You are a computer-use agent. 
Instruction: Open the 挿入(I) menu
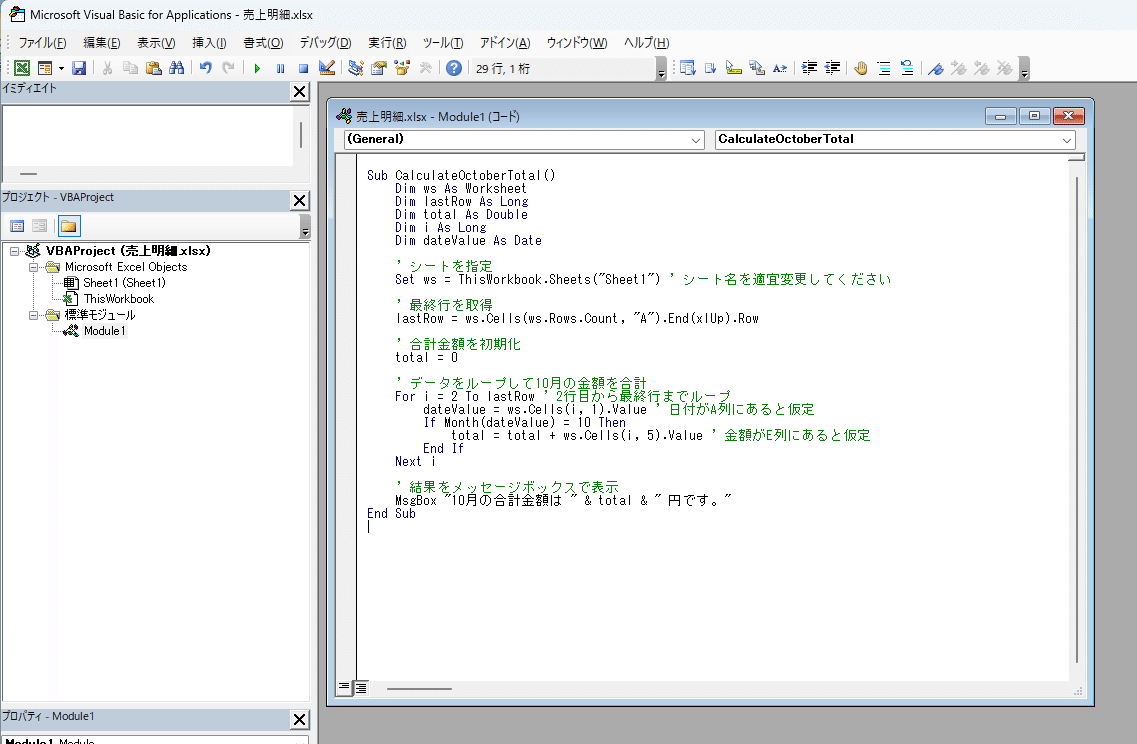point(209,43)
